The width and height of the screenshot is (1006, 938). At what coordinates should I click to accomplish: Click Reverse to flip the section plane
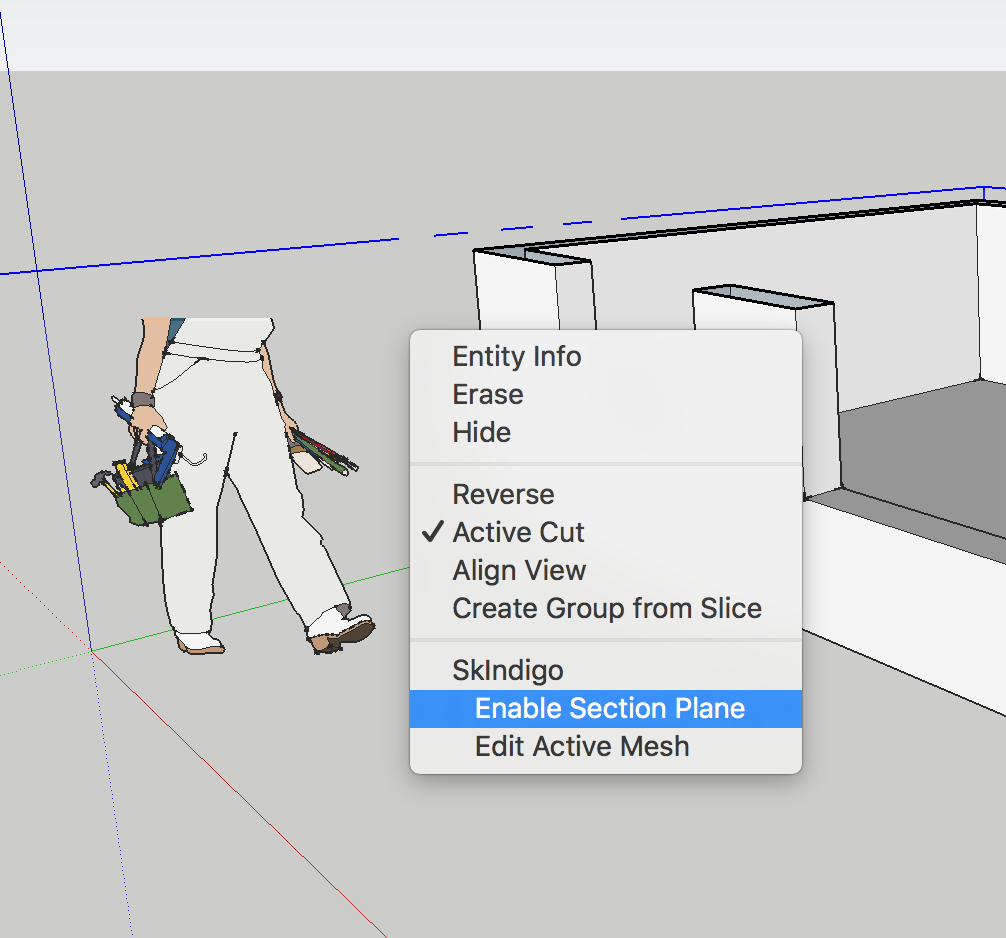coord(606,495)
